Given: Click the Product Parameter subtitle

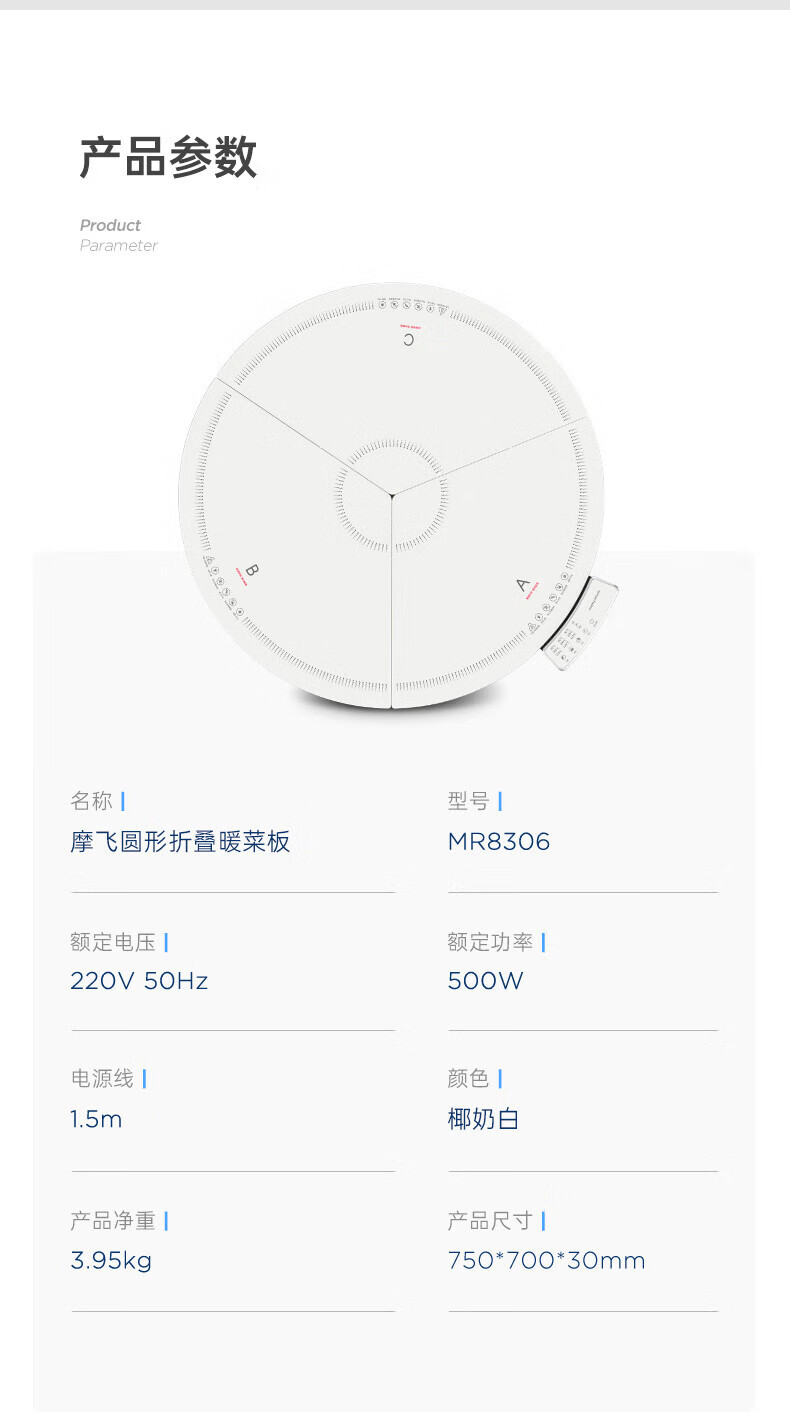Looking at the screenshot, I should tap(118, 235).
